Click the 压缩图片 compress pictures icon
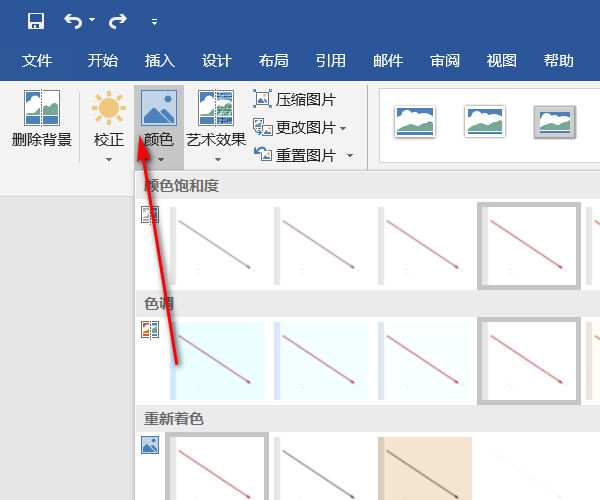This screenshot has height=500, width=600. point(262,99)
